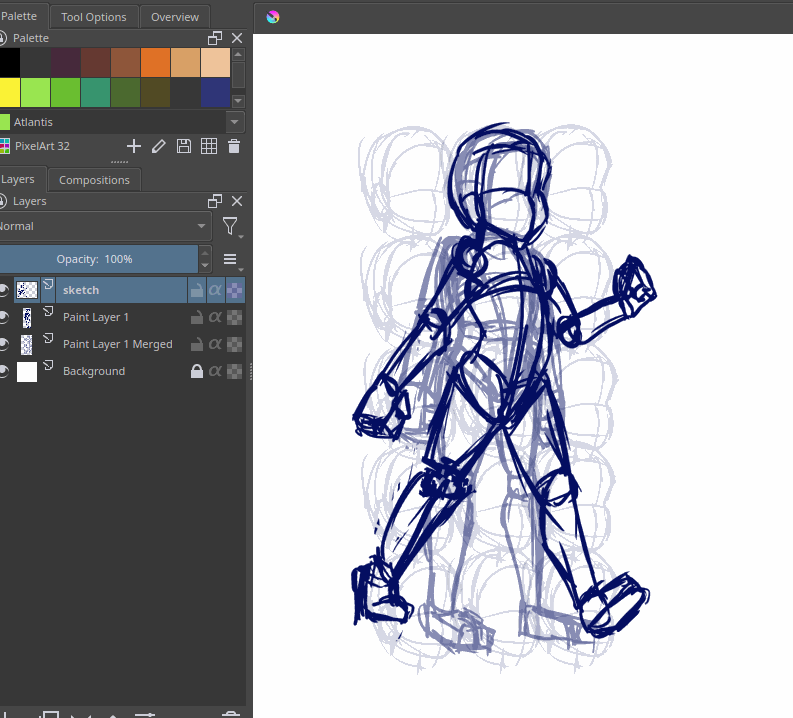Switch to the Tool Options tab
This screenshot has height=718, width=793.
[94, 17]
